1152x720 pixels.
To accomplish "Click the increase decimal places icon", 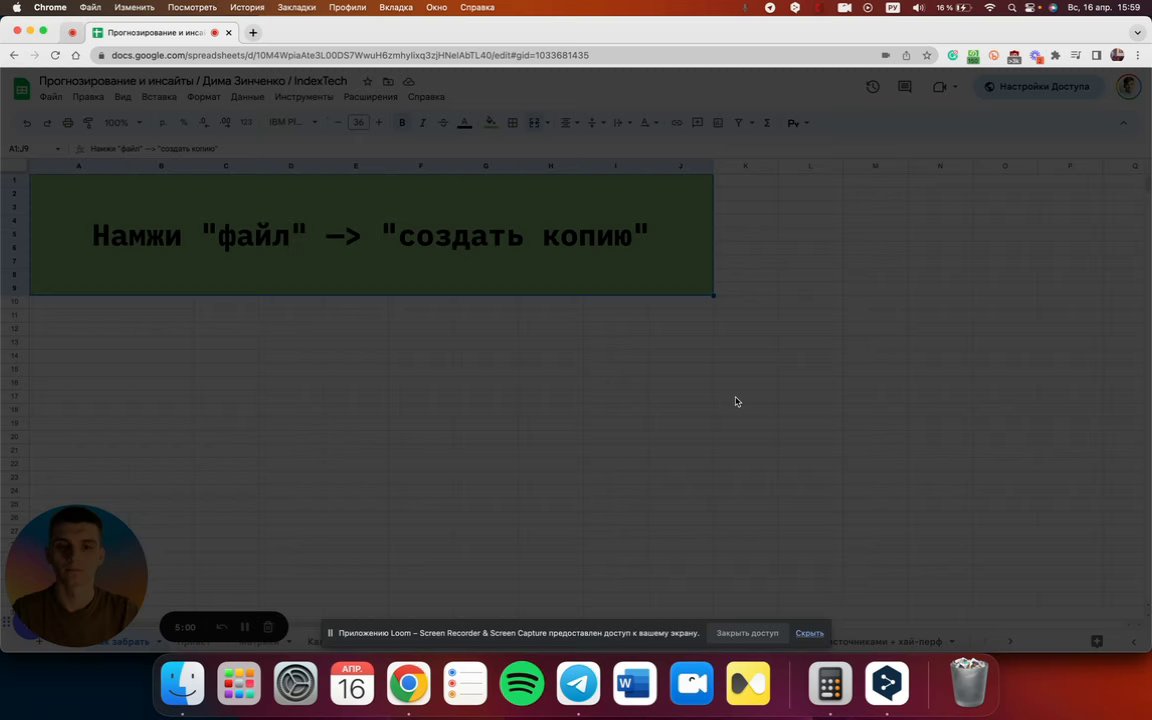I will 226,123.
